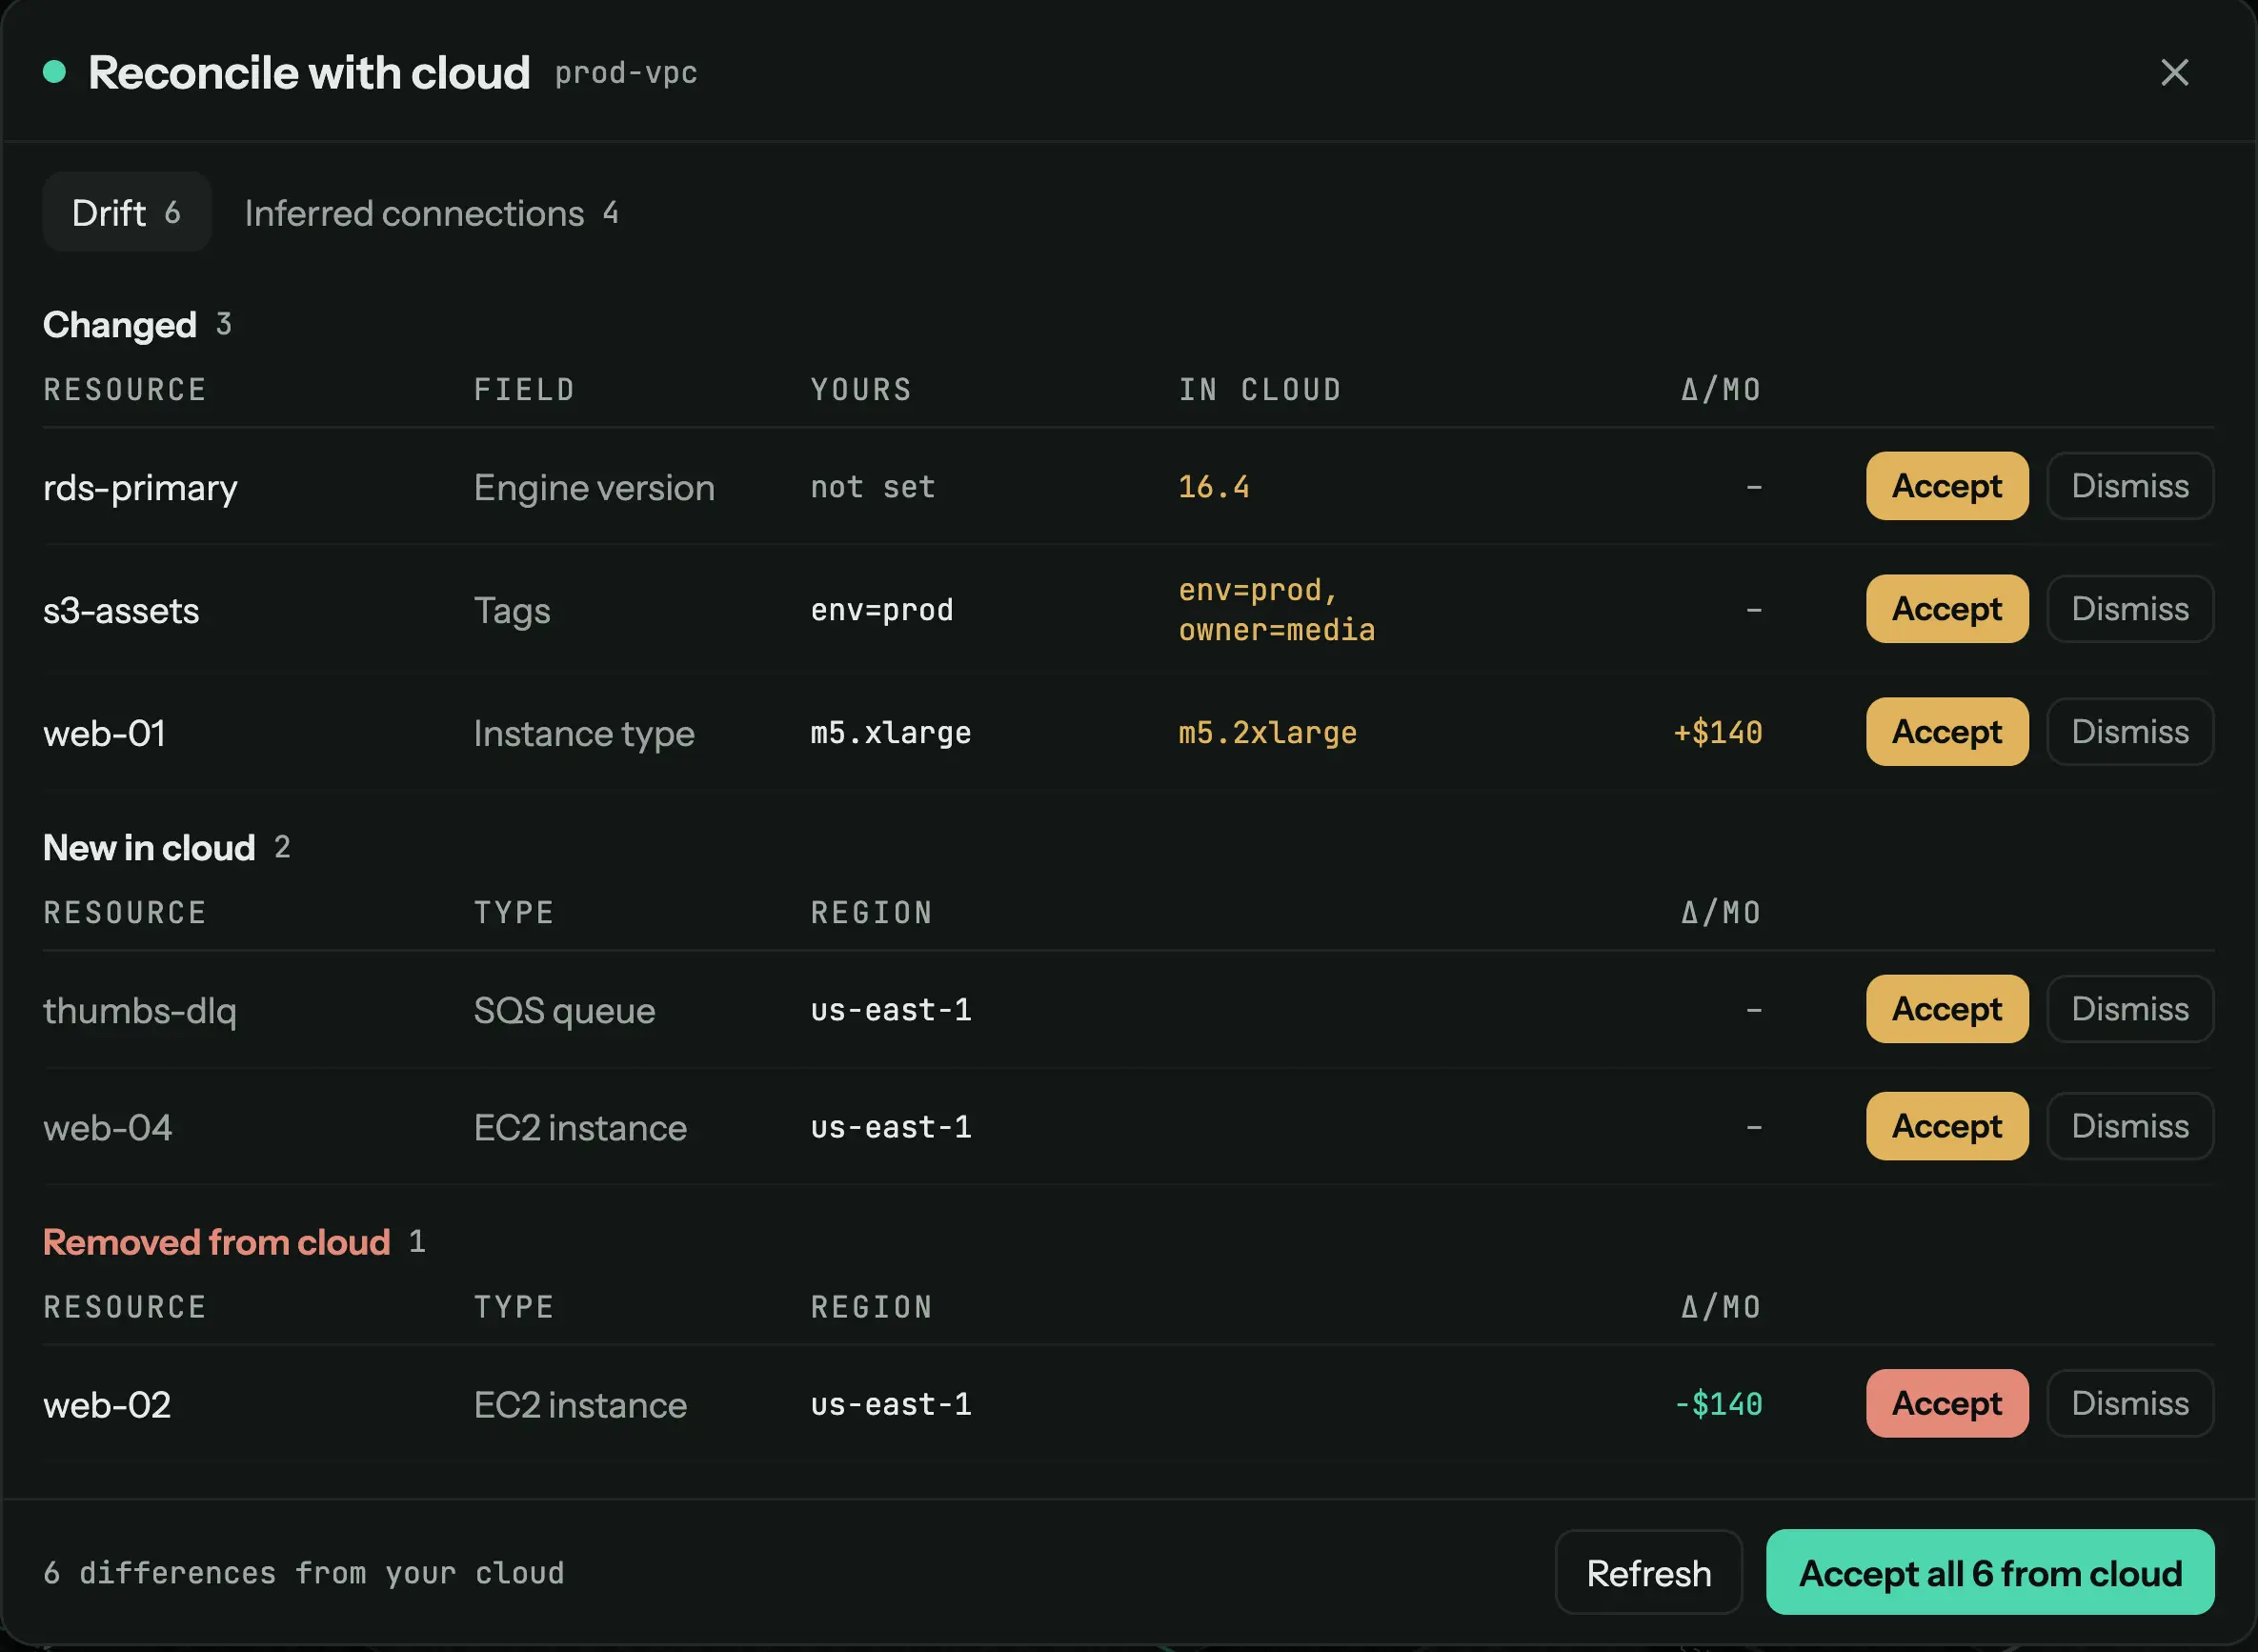Click the Removed from cloud heading
Screen dimensions: 2258x1652
coord(216,1242)
